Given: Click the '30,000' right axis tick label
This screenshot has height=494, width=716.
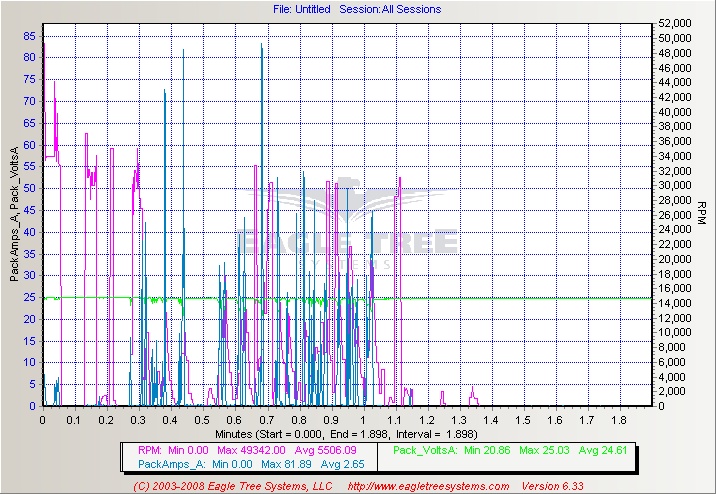Looking at the screenshot, I should coord(675,185).
